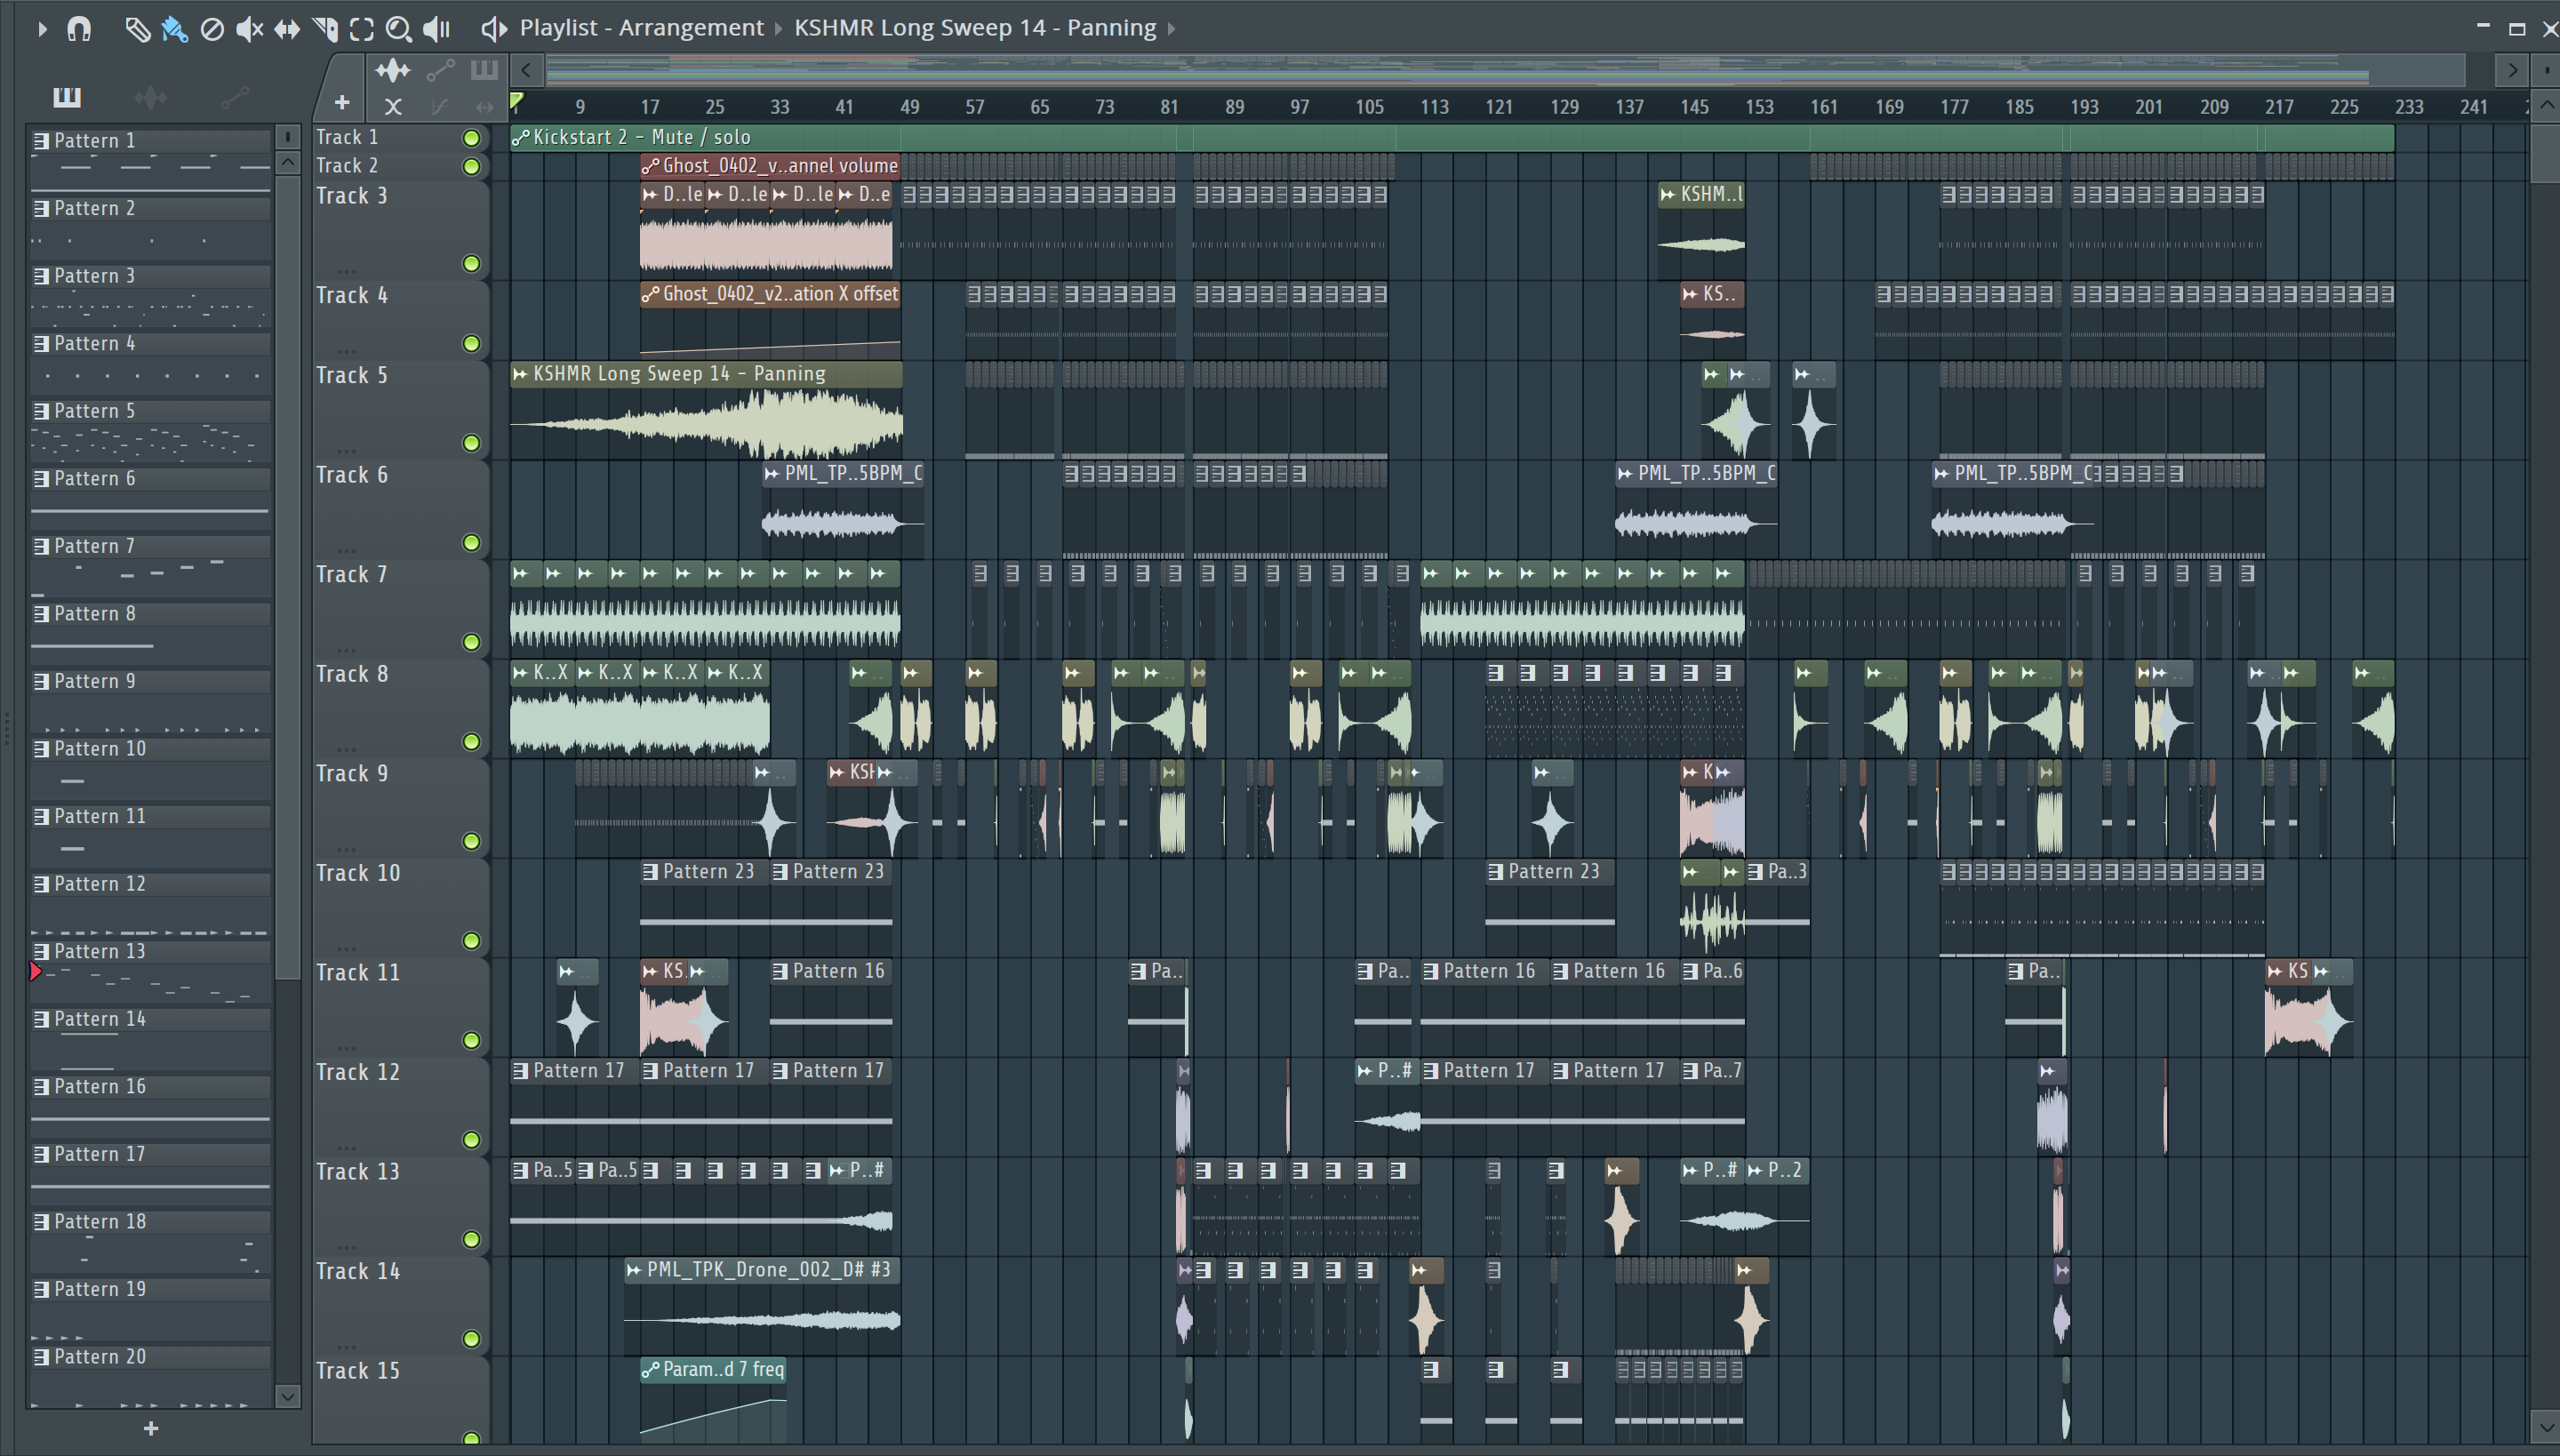Select the Delete tool

click(x=212, y=29)
